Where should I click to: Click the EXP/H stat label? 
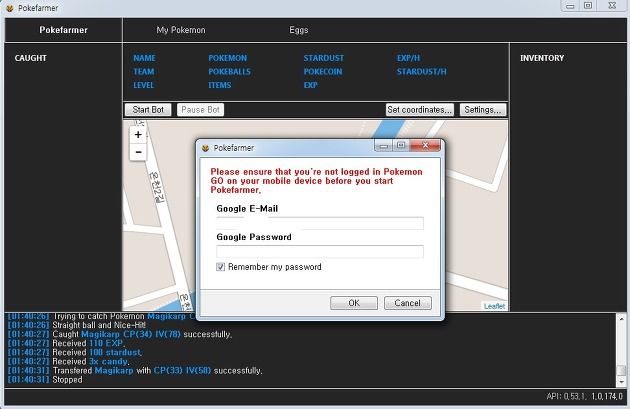(x=408, y=58)
